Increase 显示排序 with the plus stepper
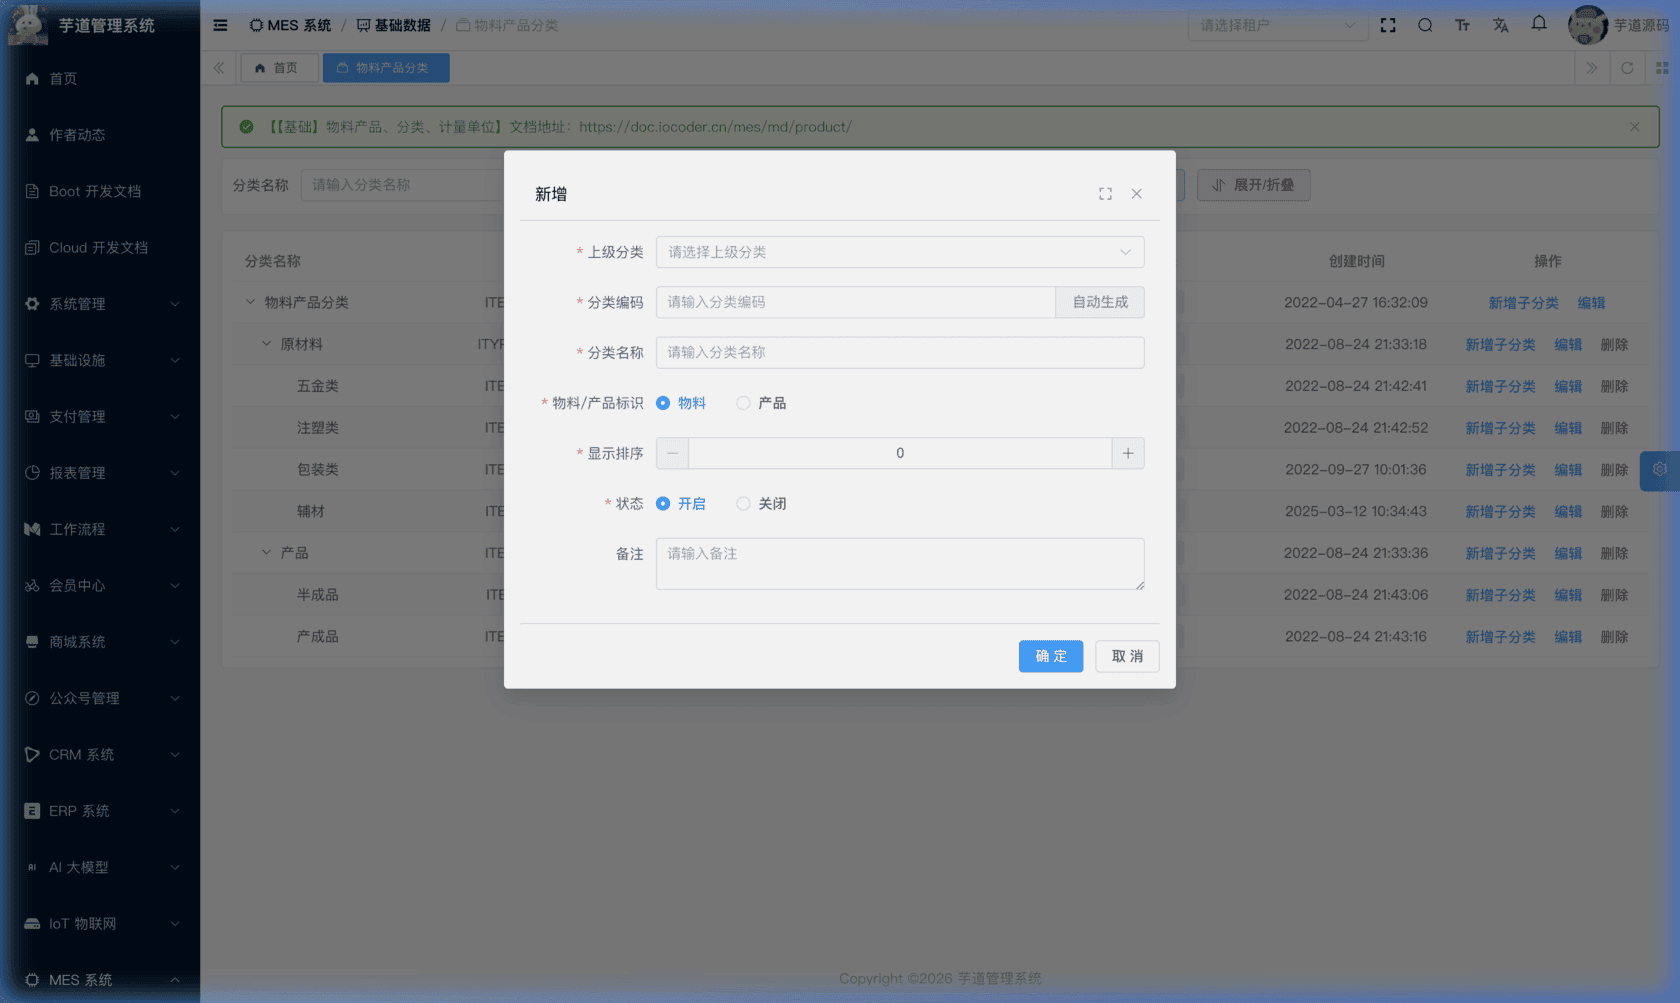Screen dimensions: 1680x1003 1127,452
